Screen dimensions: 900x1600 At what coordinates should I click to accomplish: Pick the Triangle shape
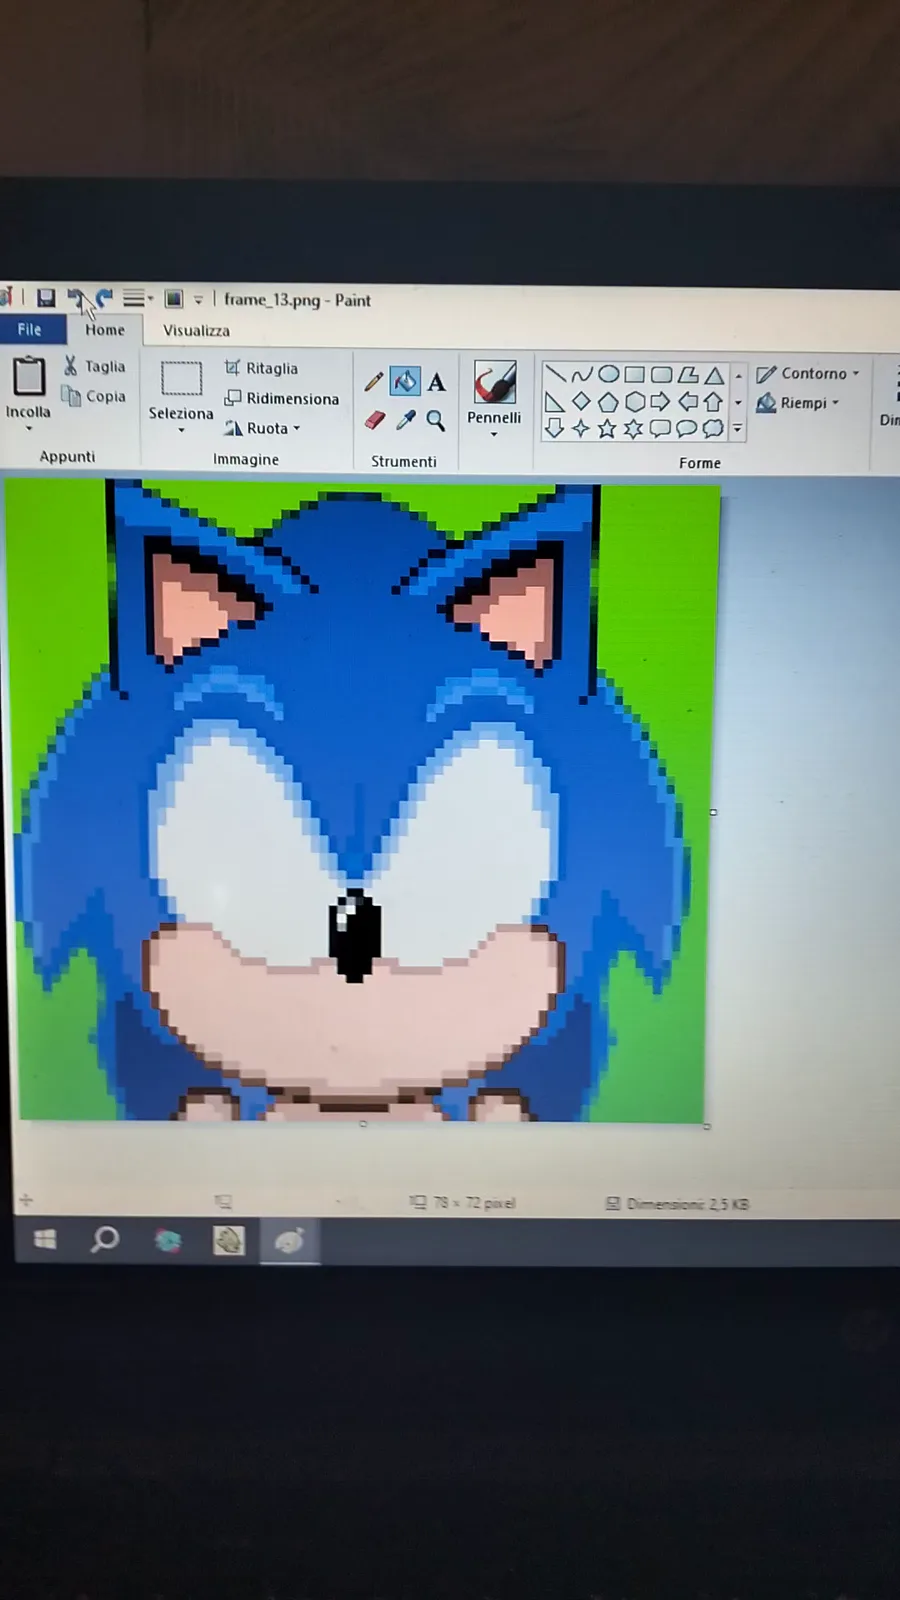click(714, 376)
